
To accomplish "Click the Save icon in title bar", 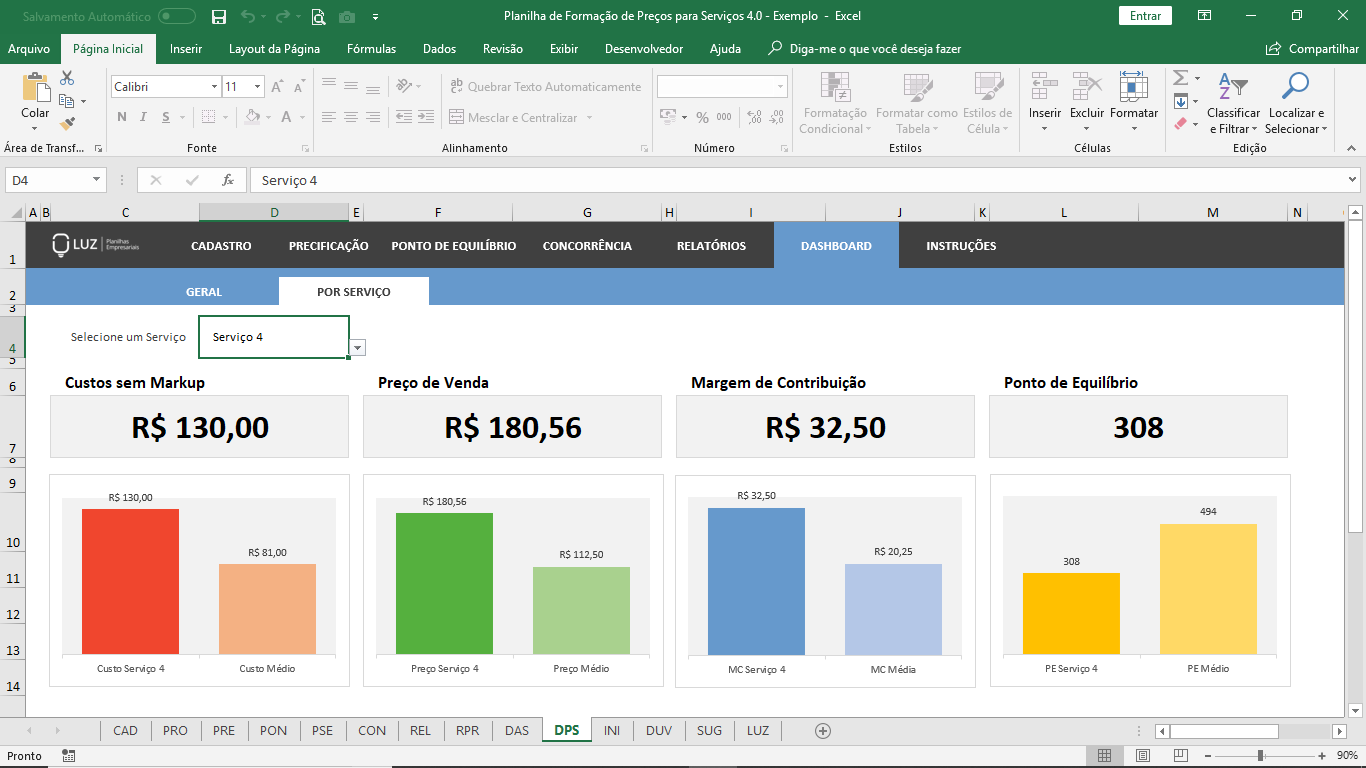I will [x=219, y=16].
